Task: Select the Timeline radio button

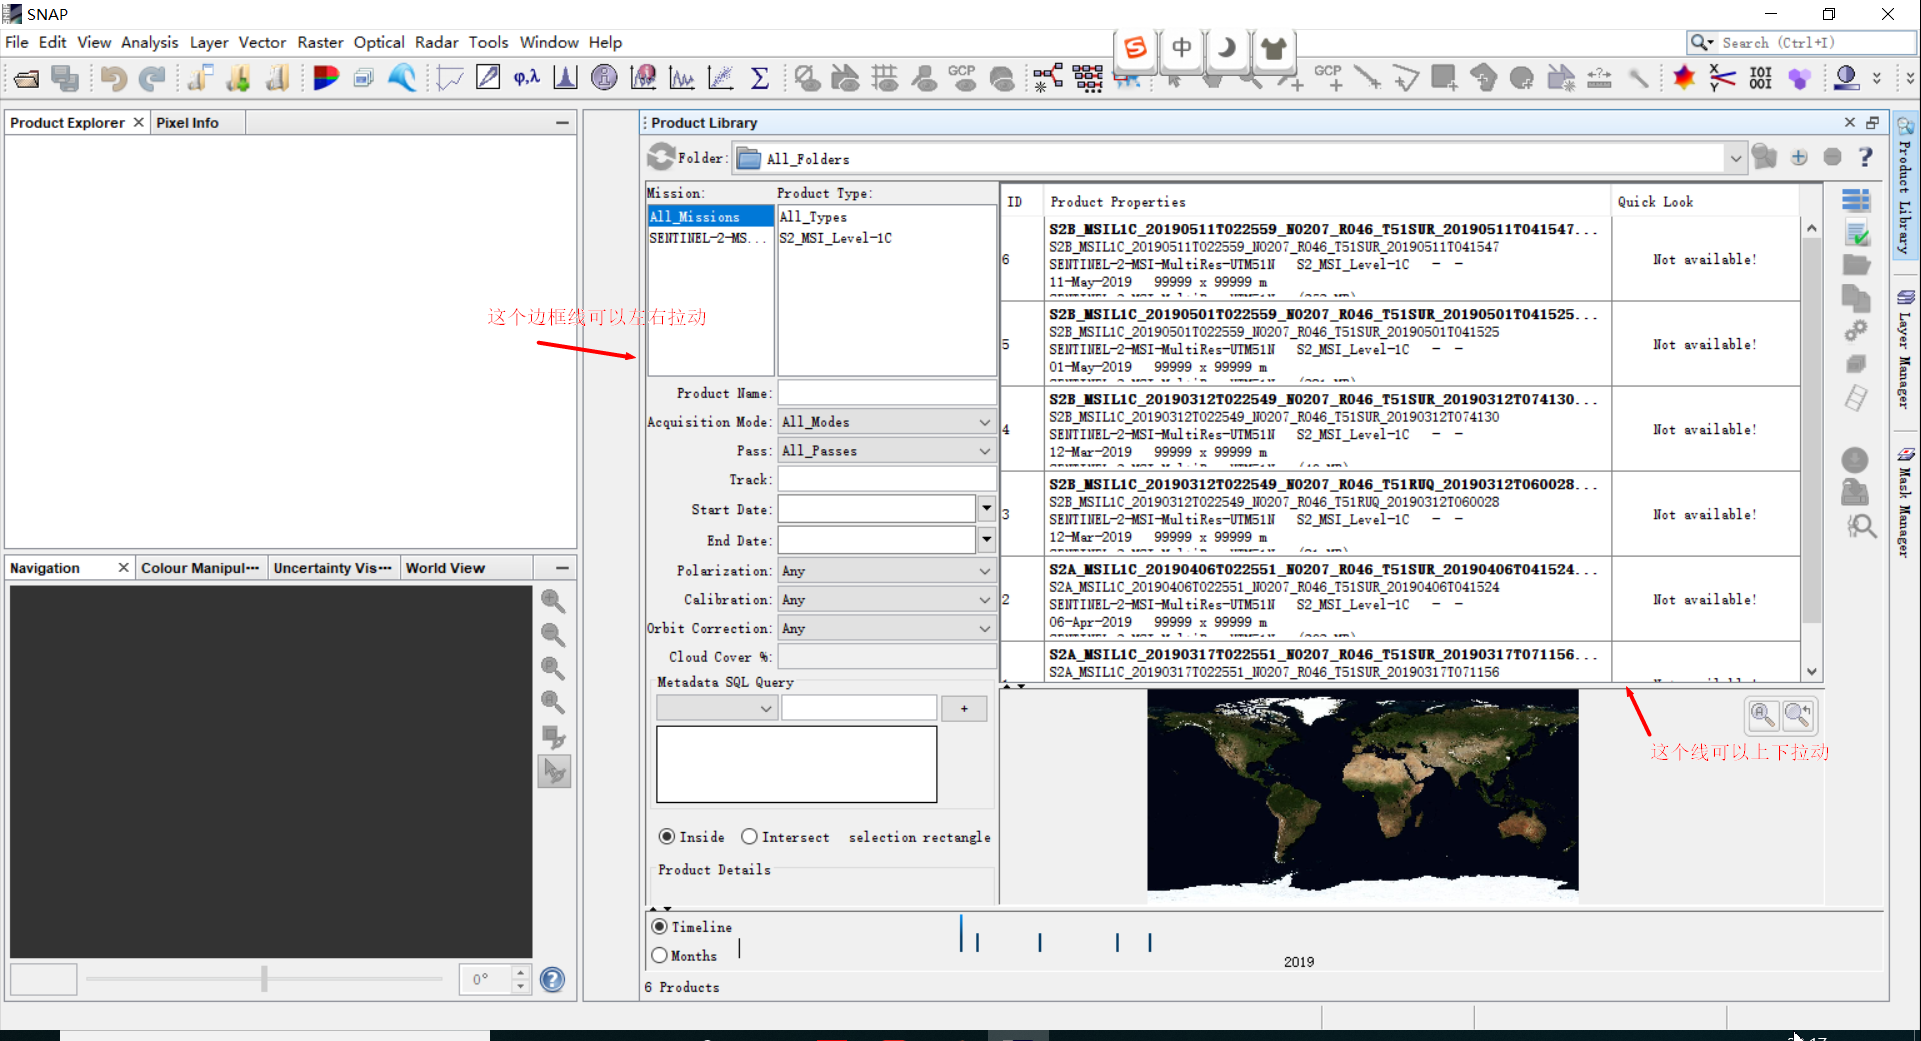Action: (660, 927)
